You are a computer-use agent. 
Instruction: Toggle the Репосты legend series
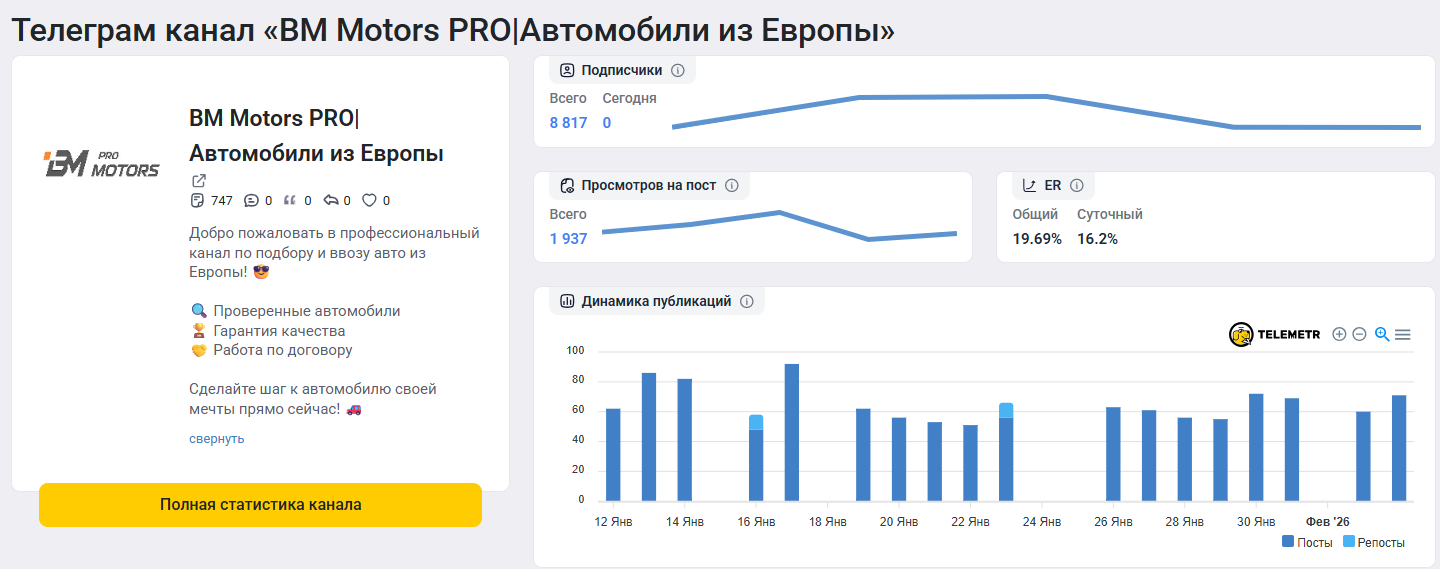[1373, 542]
